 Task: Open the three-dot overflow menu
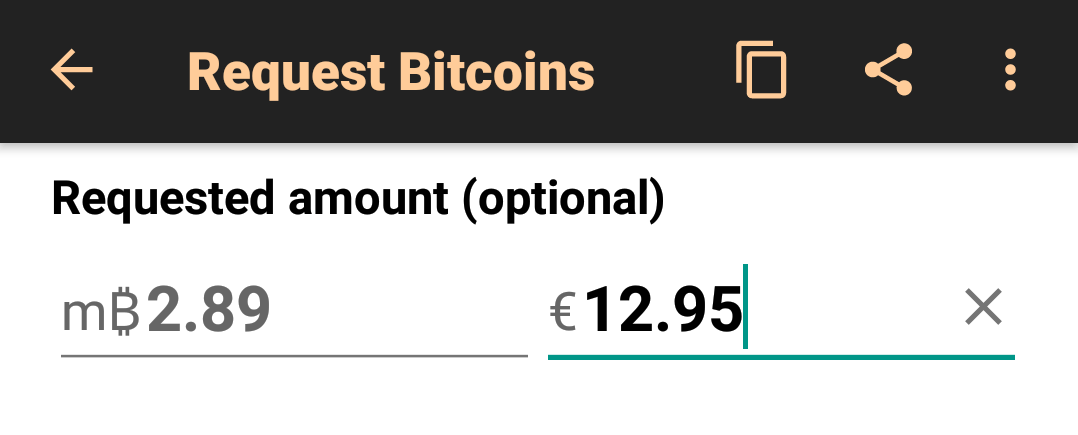1009,69
